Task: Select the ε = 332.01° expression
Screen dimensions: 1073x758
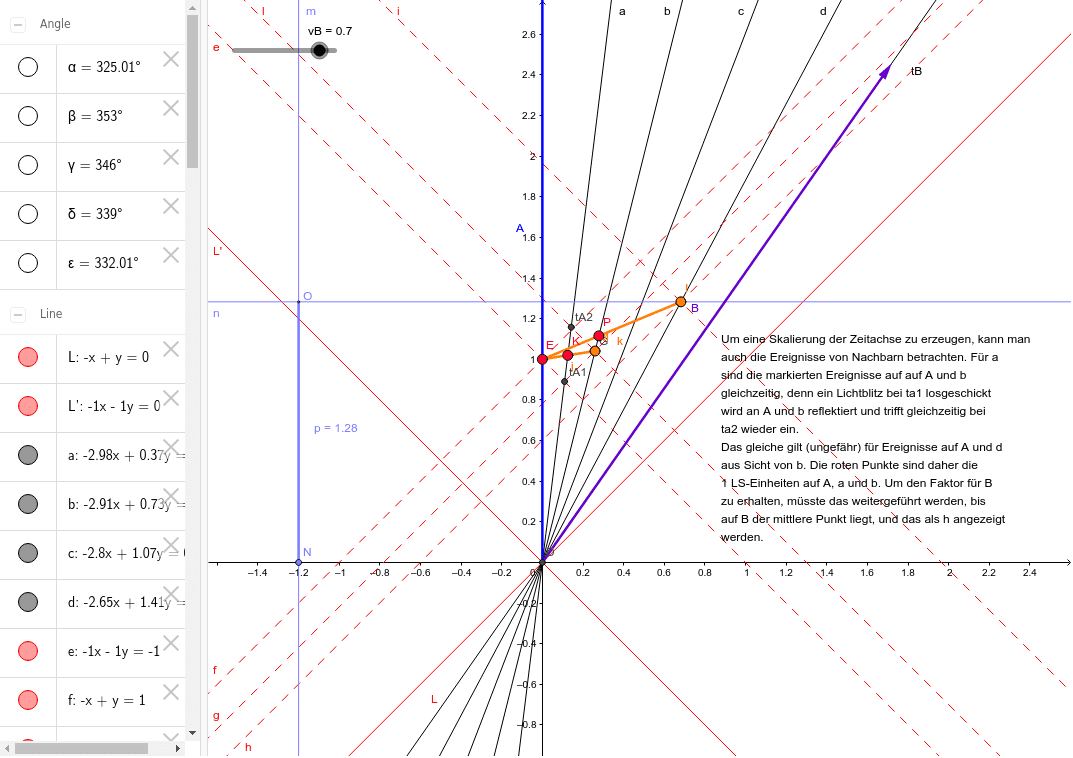Action: [x=103, y=263]
